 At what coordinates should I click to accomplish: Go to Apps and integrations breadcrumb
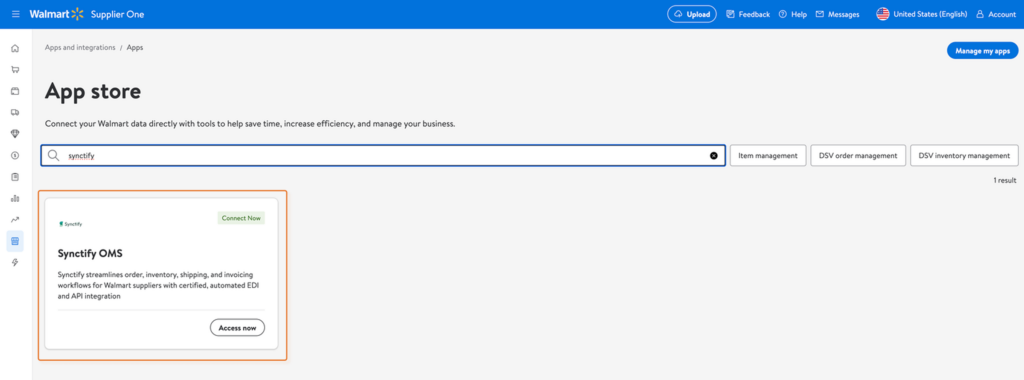click(x=80, y=48)
